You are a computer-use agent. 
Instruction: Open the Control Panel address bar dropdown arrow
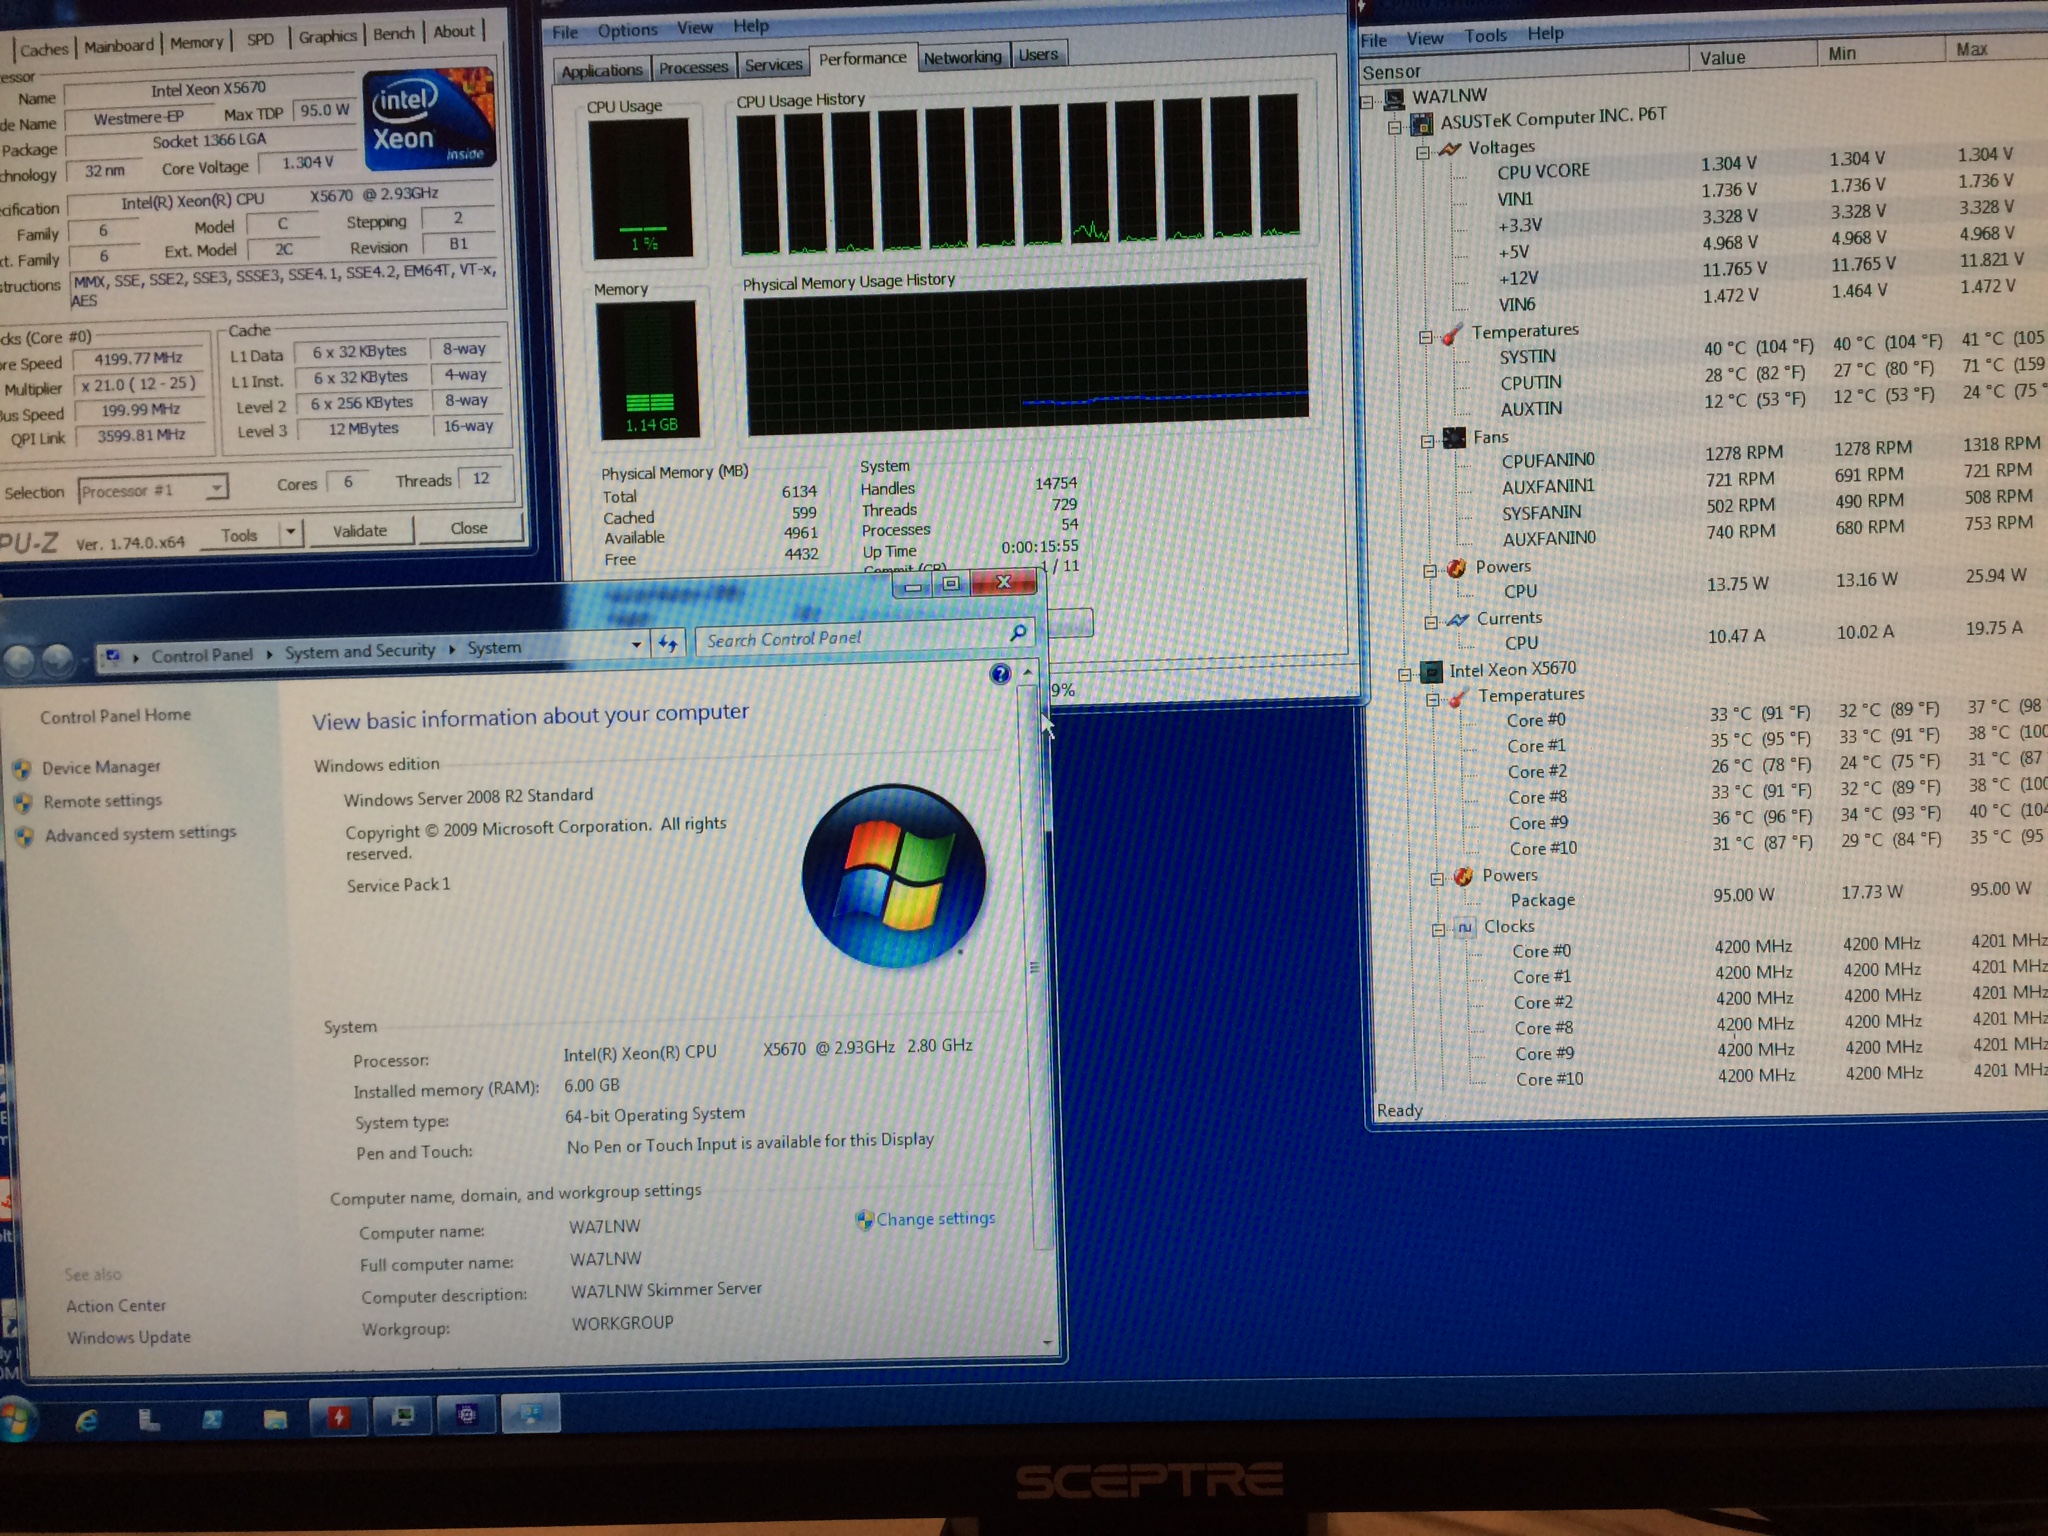tap(636, 645)
